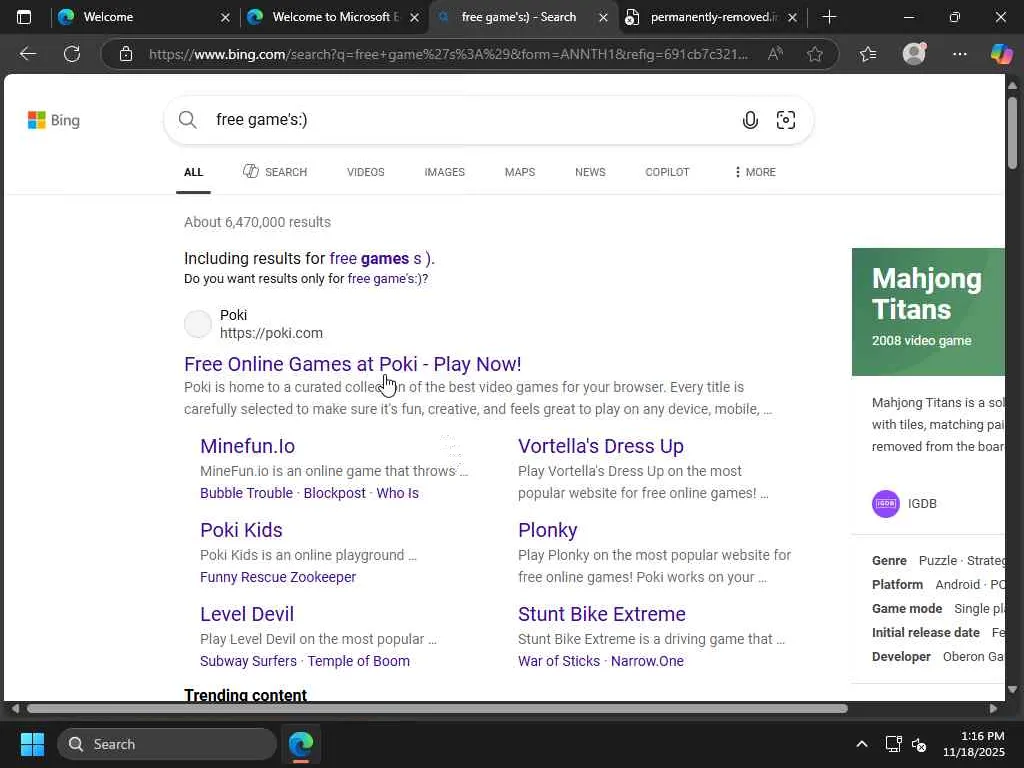Image resolution: width=1024 pixels, height=768 pixels.
Task: Open the Stunt Bike Extreme link
Action: 601,614
